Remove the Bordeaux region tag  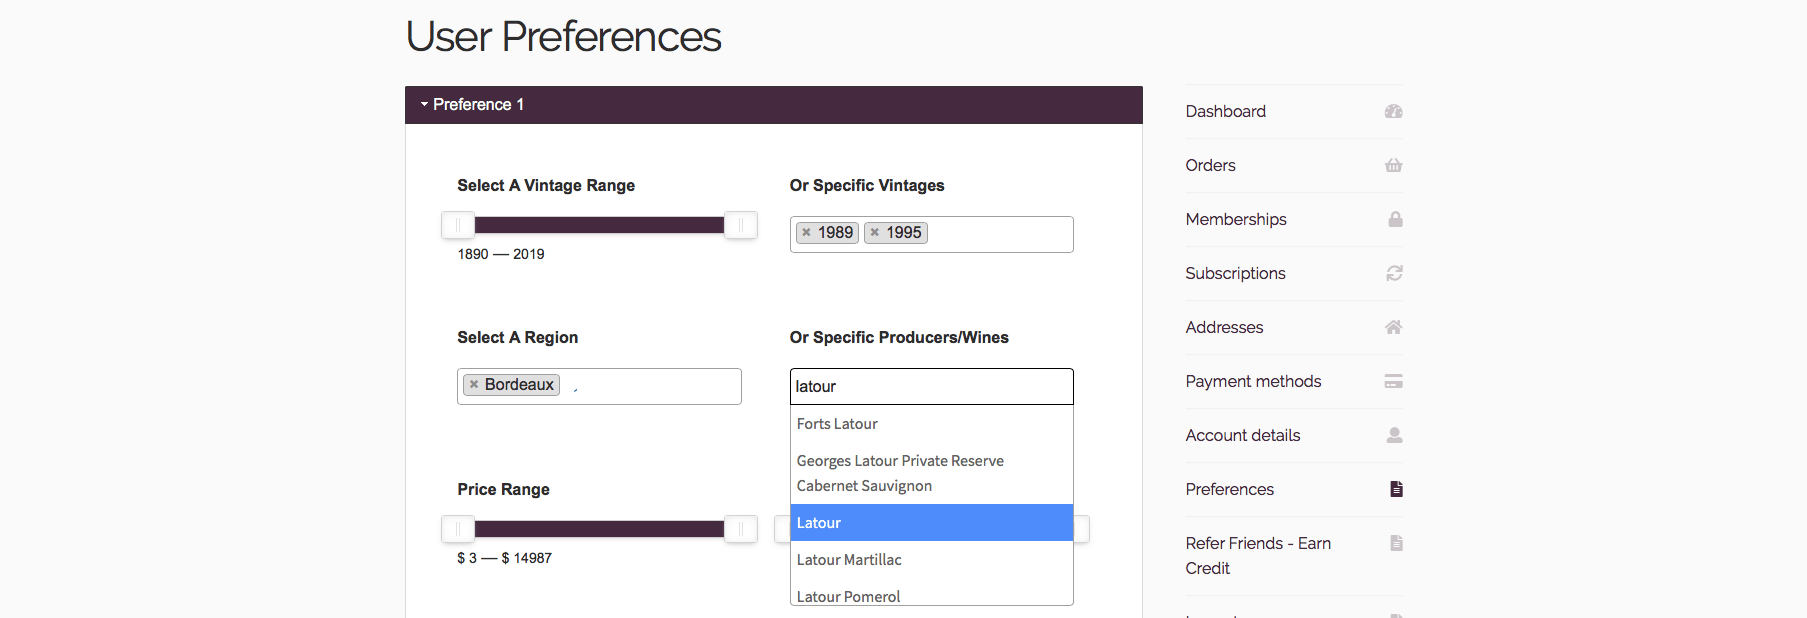click(x=474, y=385)
